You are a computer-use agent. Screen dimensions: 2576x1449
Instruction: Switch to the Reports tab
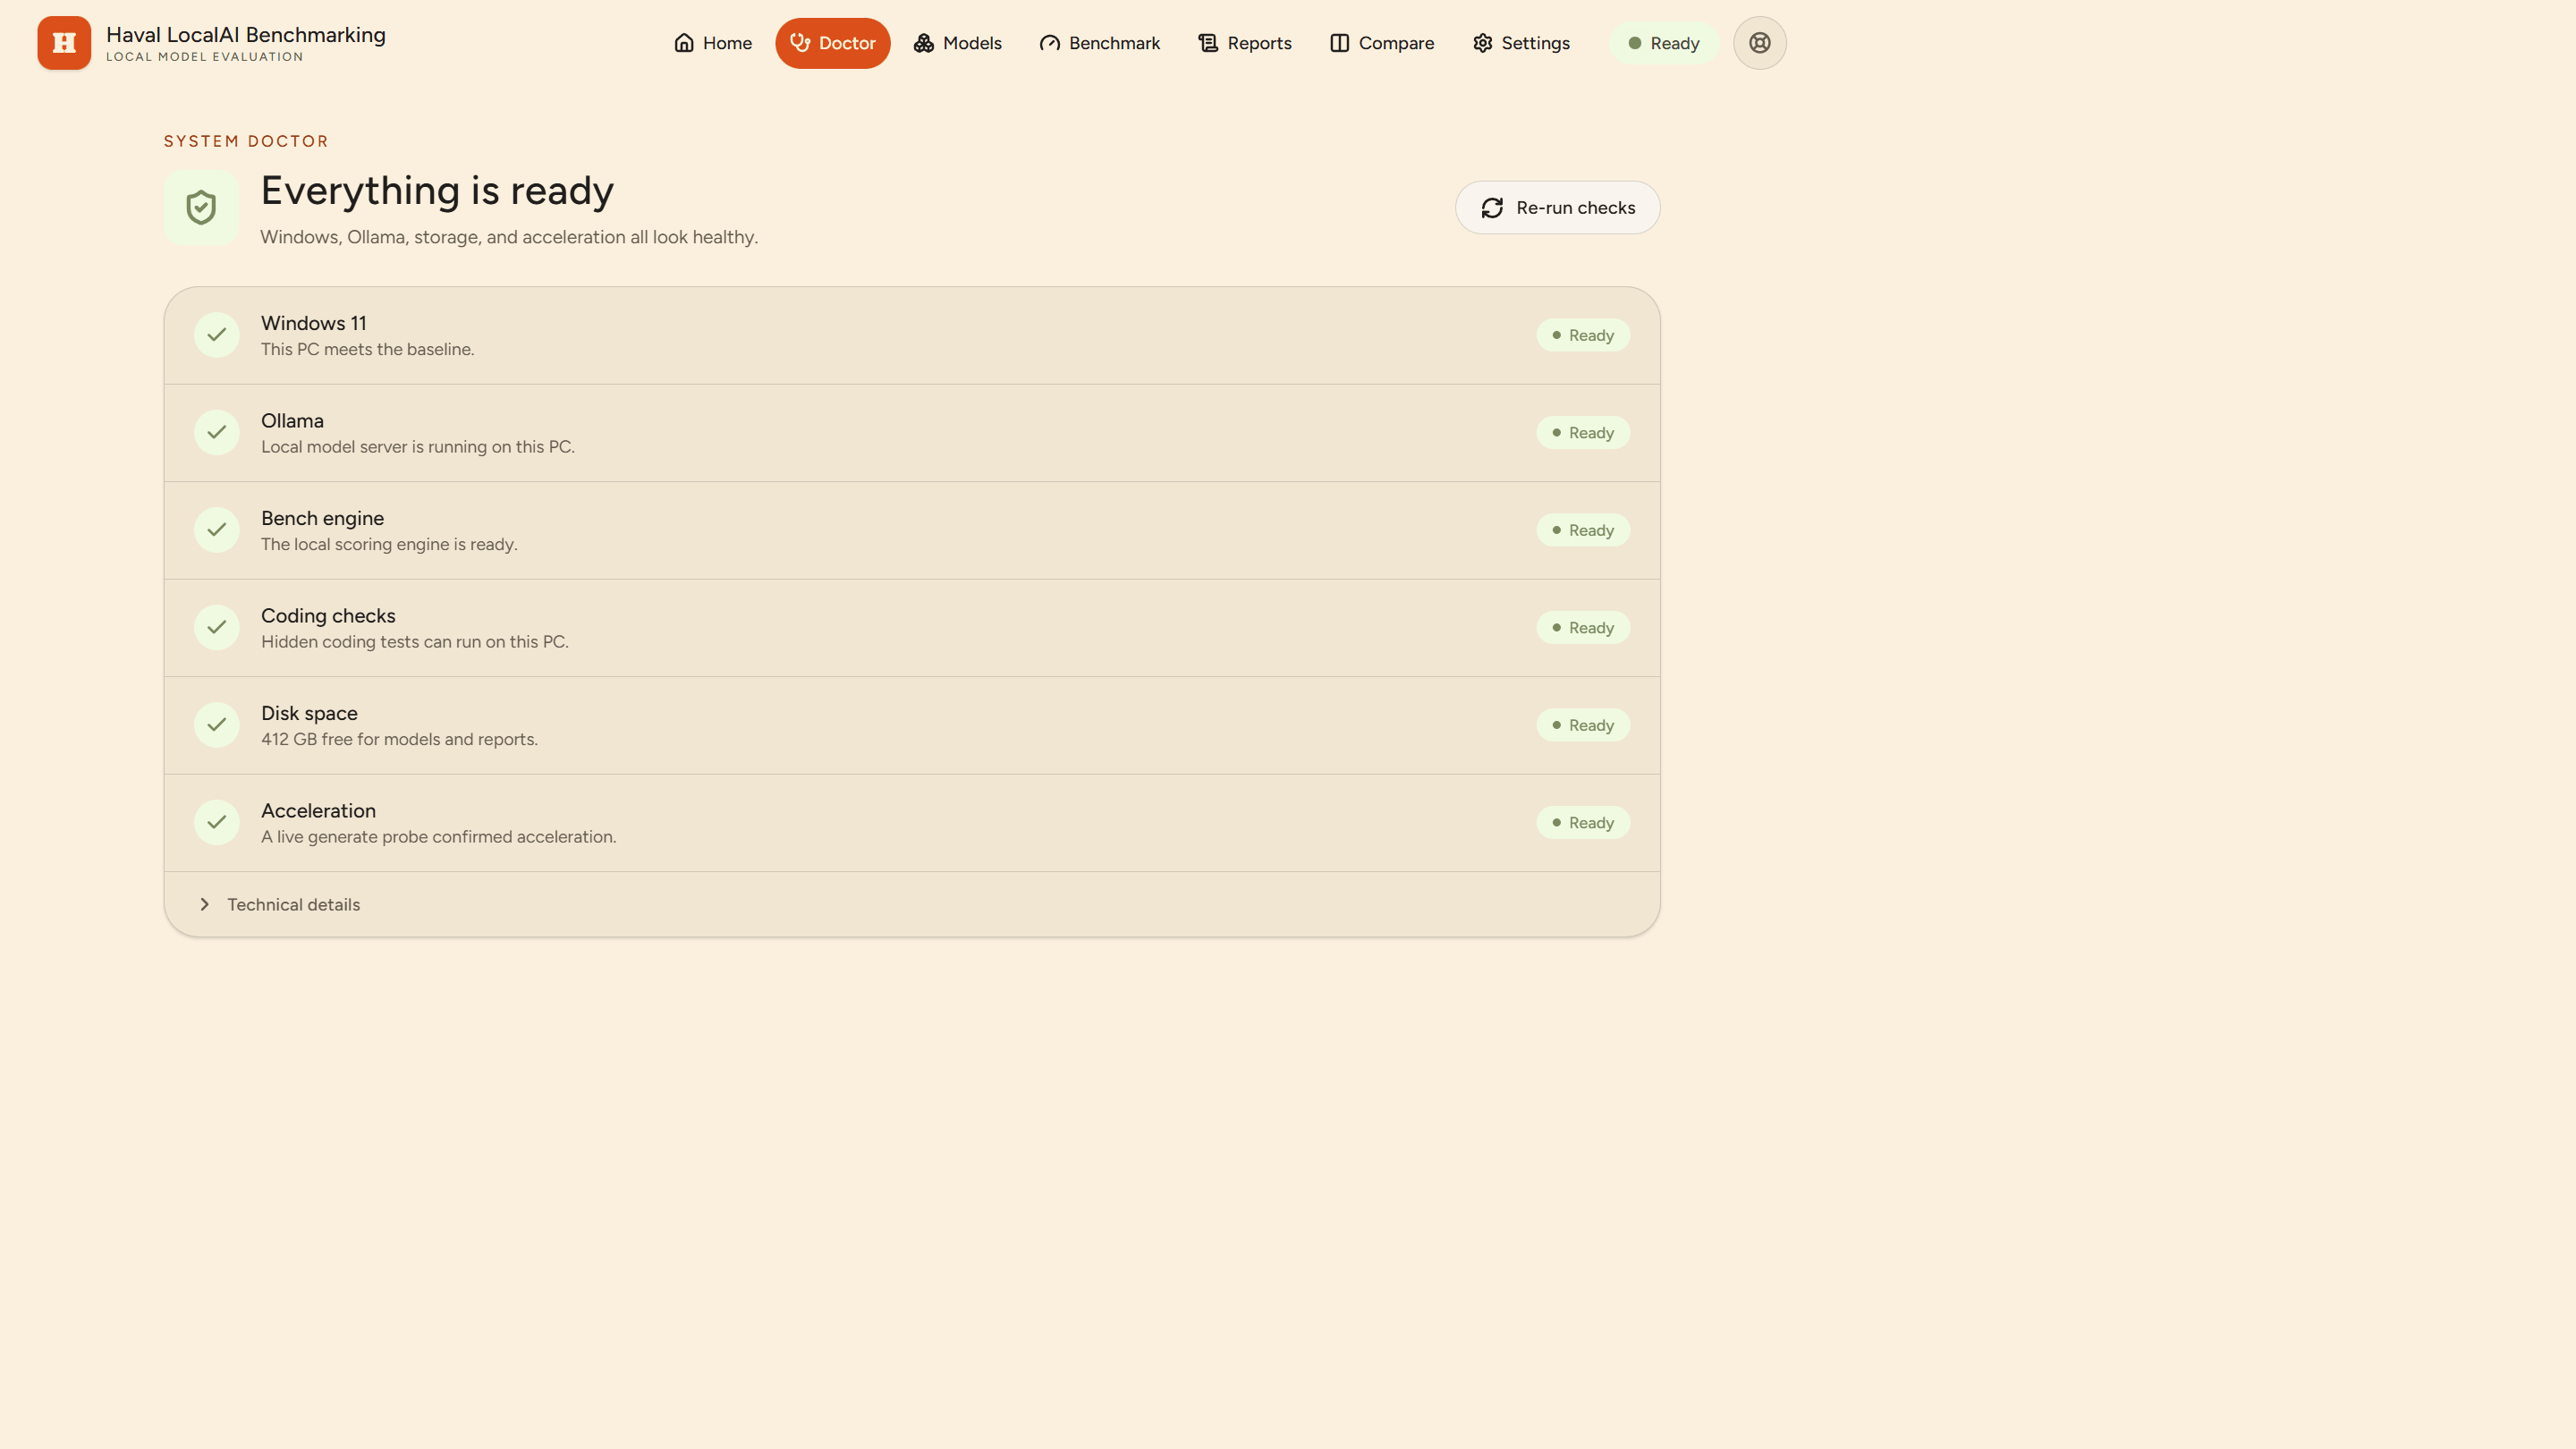tap(1245, 43)
